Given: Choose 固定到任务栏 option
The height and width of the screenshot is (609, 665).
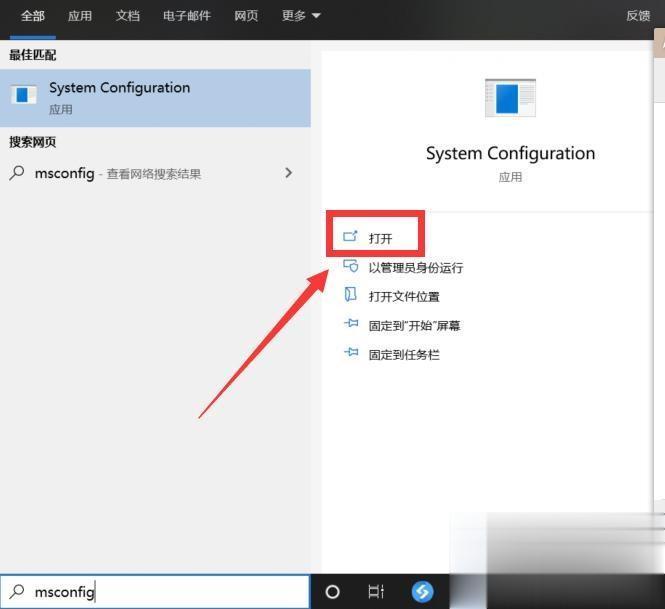Looking at the screenshot, I should tap(404, 355).
